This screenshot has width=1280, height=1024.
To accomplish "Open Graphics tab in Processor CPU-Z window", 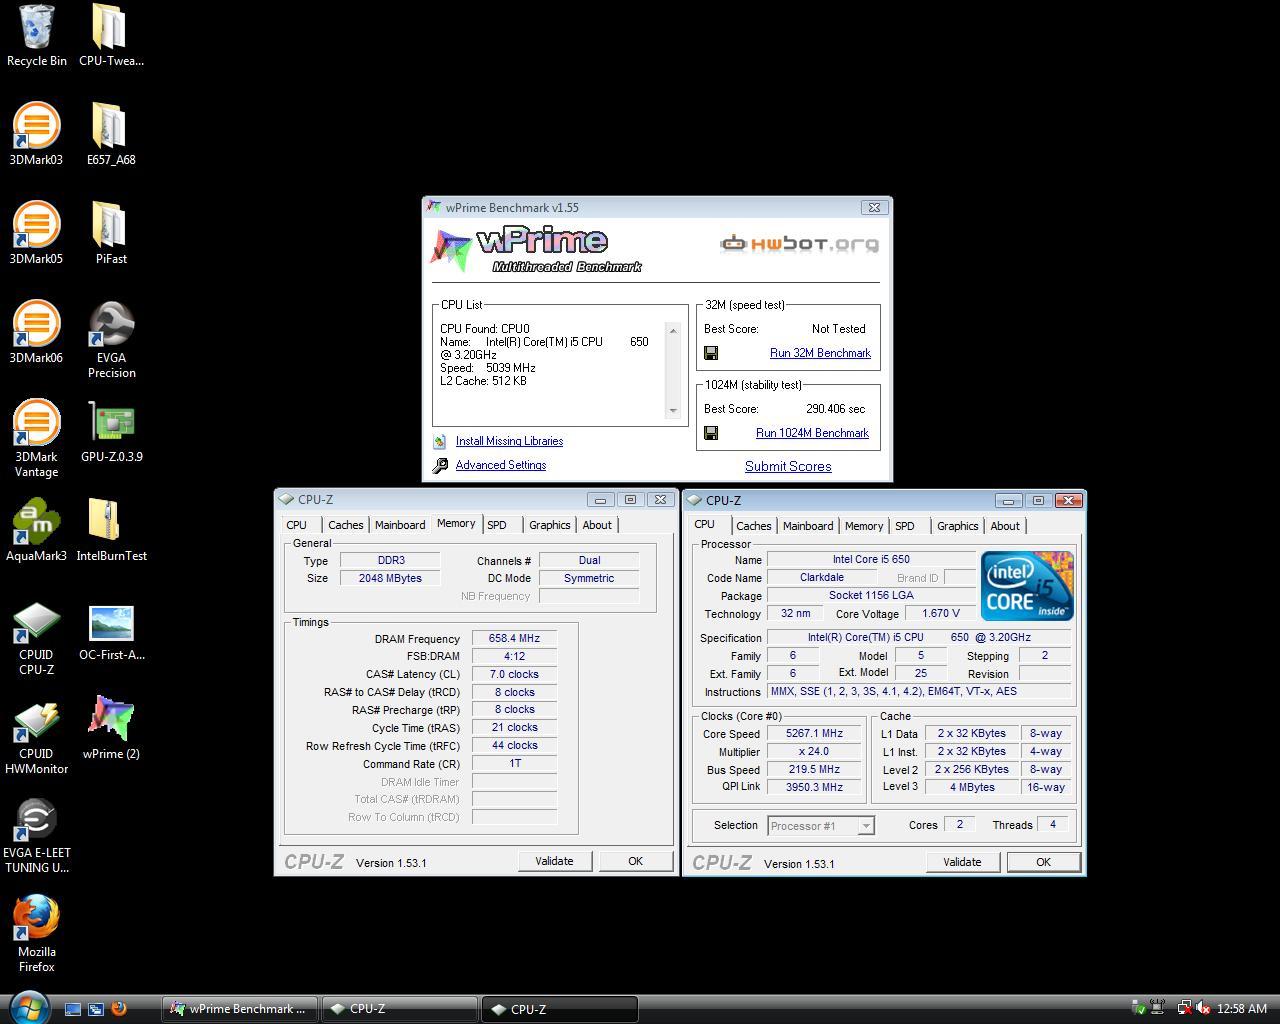I will [x=958, y=526].
